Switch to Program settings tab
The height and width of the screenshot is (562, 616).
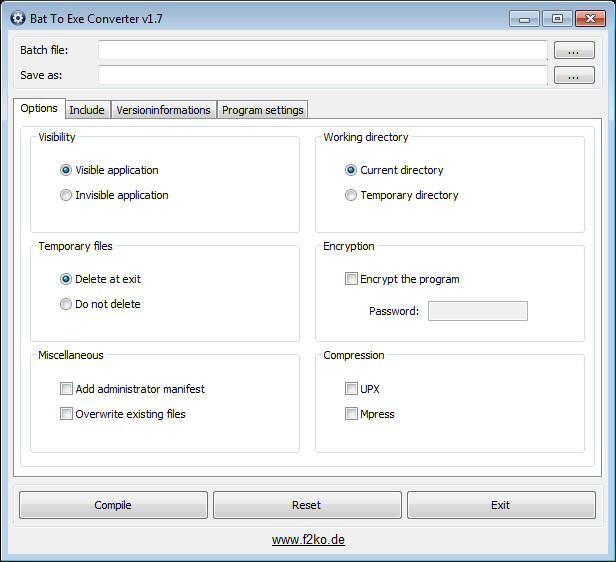262,110
